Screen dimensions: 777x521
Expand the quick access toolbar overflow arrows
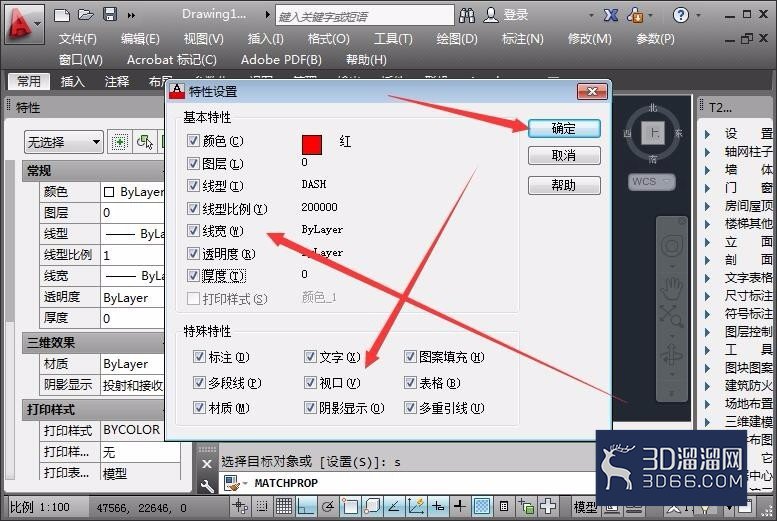[x=131, y=15]
